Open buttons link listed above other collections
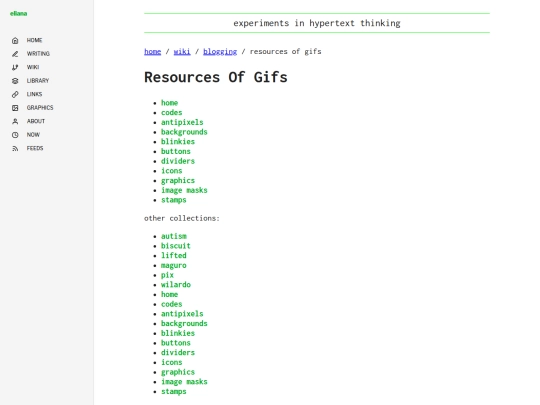This screenshot has width=540, height=405. coord(176,152)
